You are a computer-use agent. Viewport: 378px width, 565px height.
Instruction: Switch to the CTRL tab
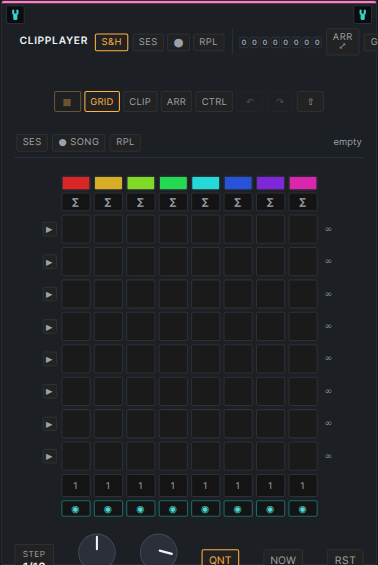[x=214, y=102]
